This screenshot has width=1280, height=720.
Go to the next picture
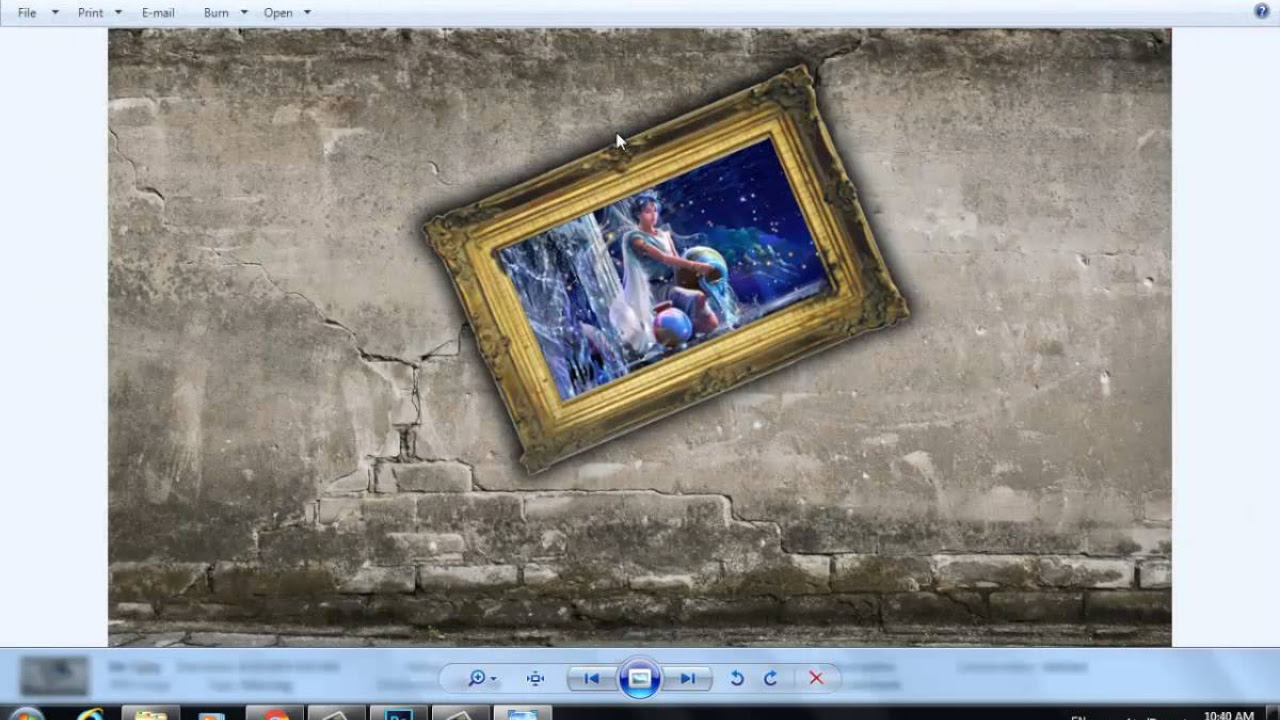coord(687,679)
